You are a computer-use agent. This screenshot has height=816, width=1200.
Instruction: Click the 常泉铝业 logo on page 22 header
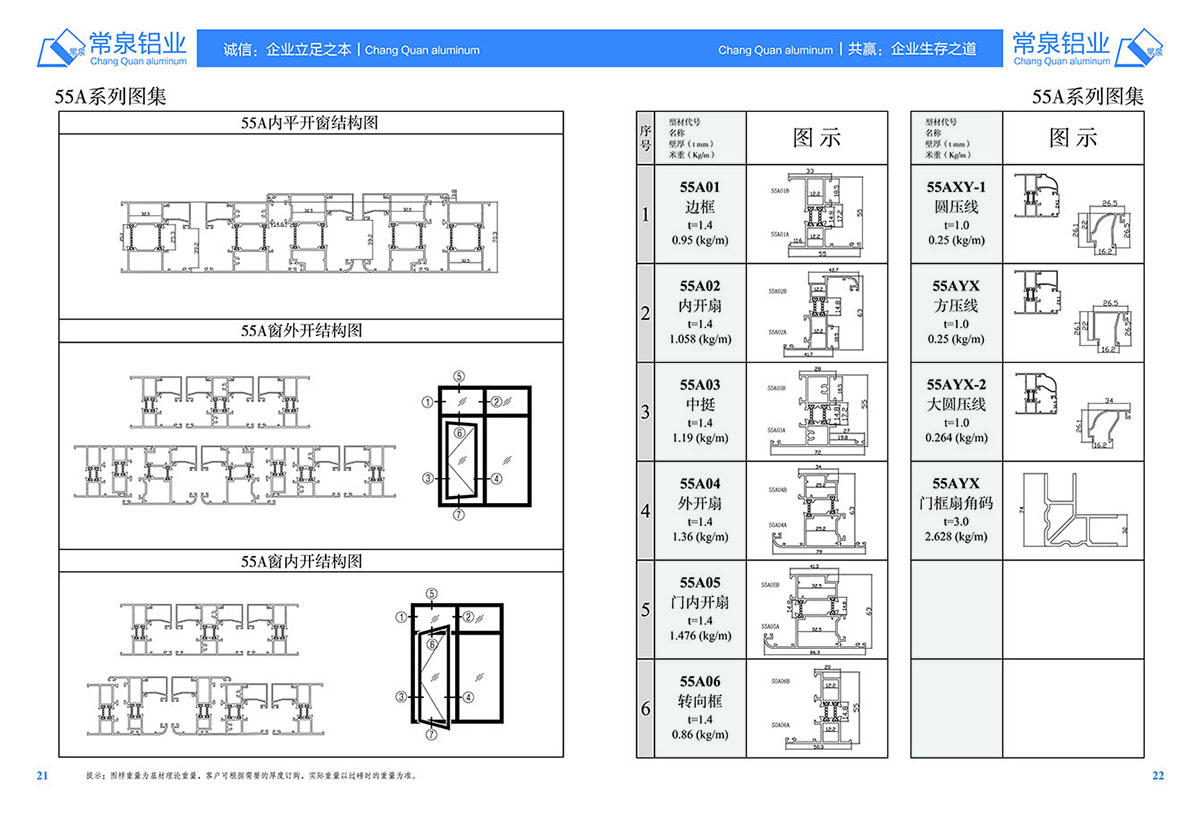tap(1088, 48)
